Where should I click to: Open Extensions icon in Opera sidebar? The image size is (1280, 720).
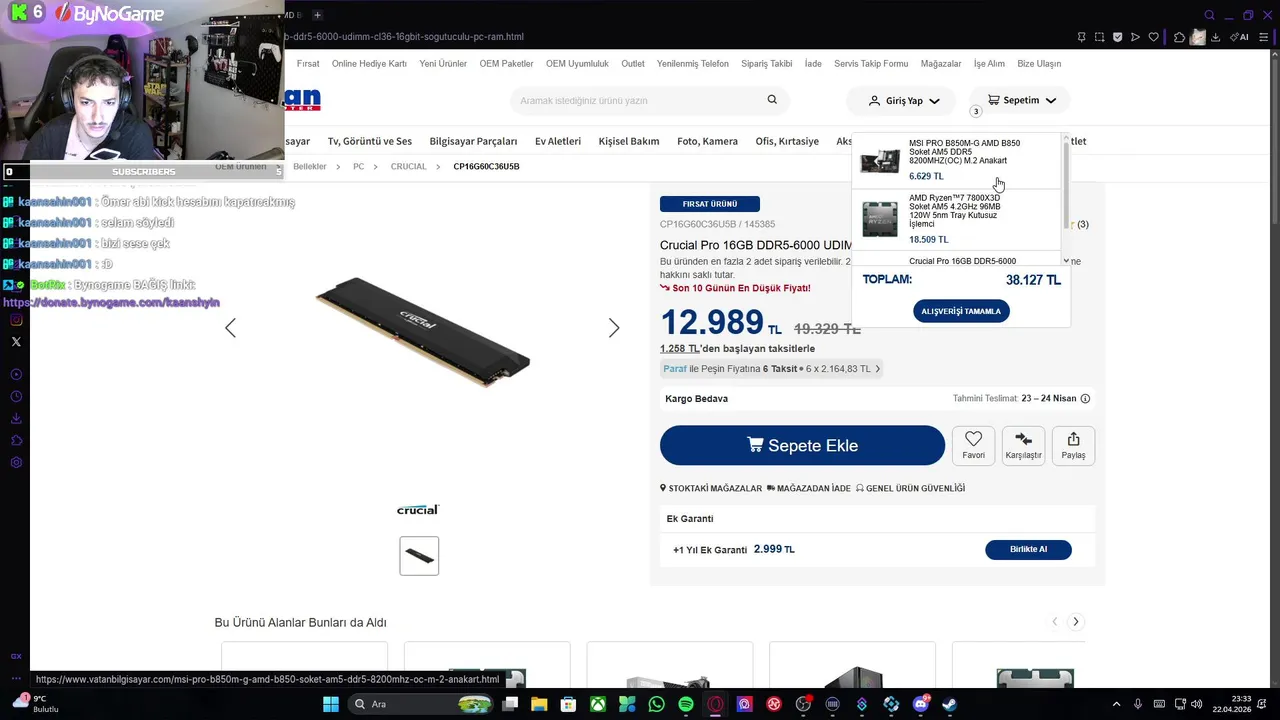tap(16, 440)
